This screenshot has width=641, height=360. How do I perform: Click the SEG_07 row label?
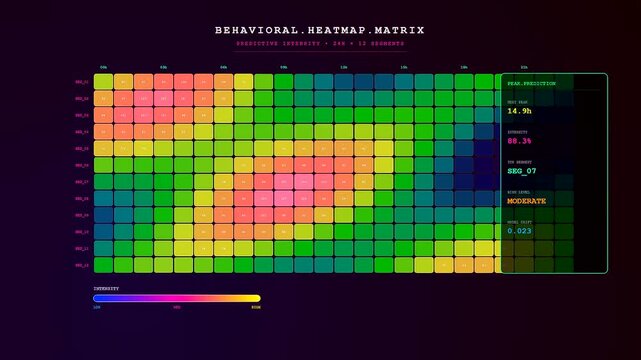82,182
